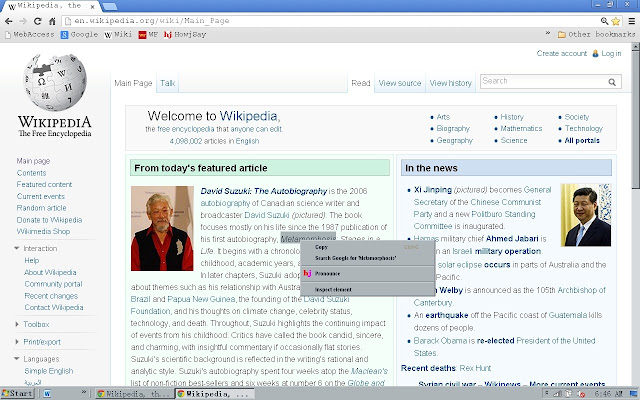This screenshot has height=400, width=640.
Task: Click the David Suzuki photo thumbnail
Action: (162, 229)
